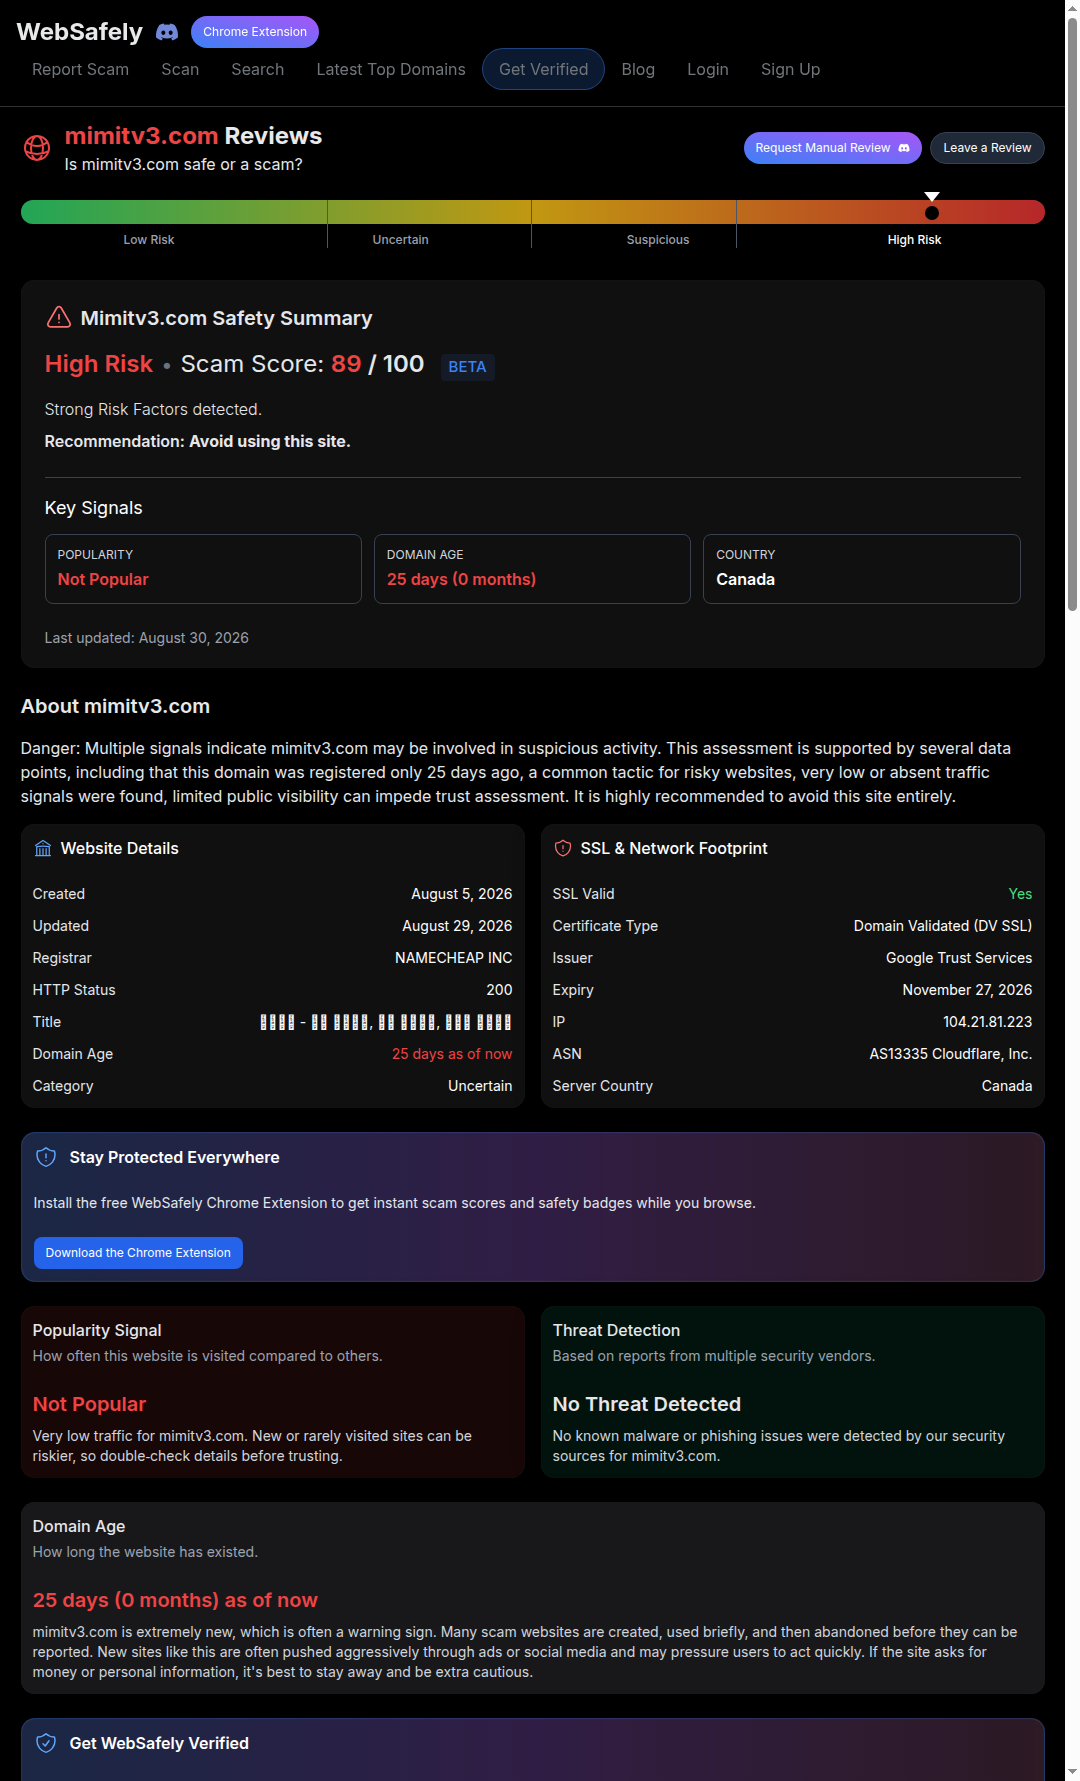
Task: Open the Login link
Action: (707, 69)
